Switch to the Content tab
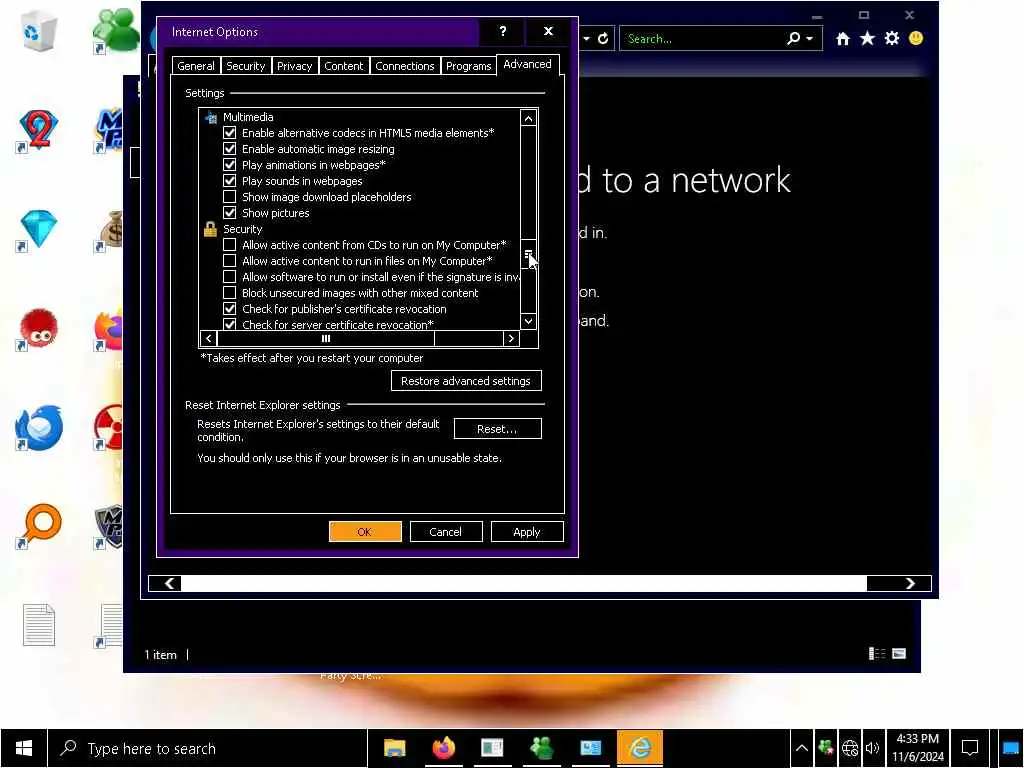Screen dimensions: 1024x768 (x=344, y=66)
